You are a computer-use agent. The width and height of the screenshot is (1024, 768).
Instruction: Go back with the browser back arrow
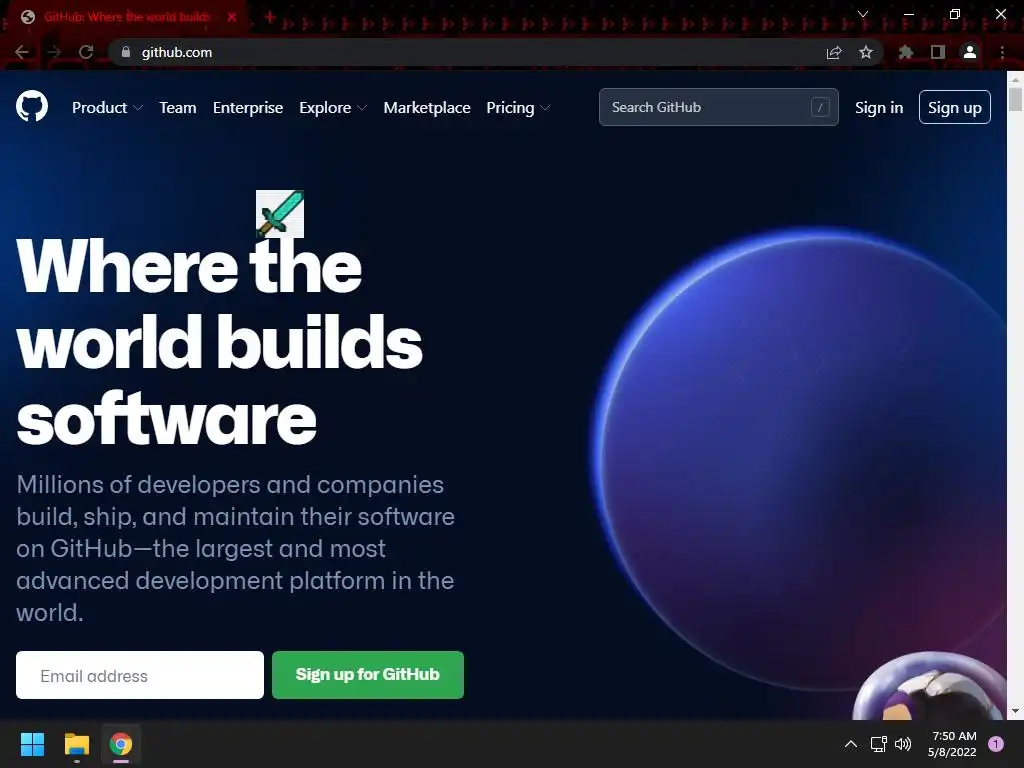pyautogui.click(x=22, y=52)
